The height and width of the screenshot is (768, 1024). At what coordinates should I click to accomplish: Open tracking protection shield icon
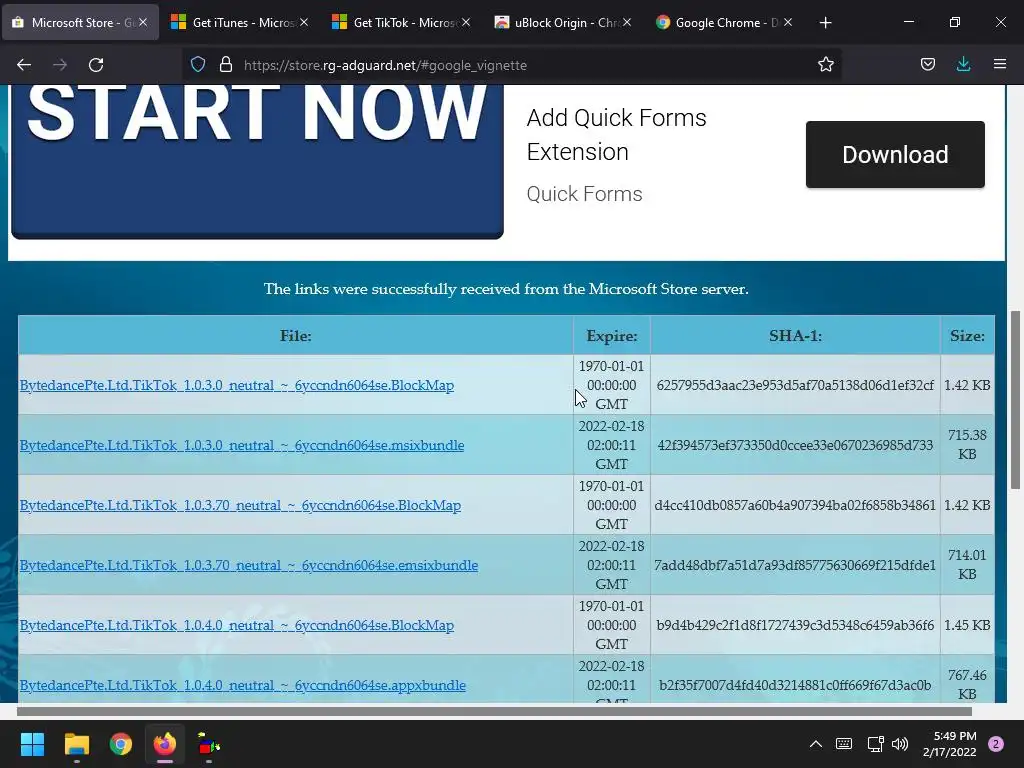198,65
